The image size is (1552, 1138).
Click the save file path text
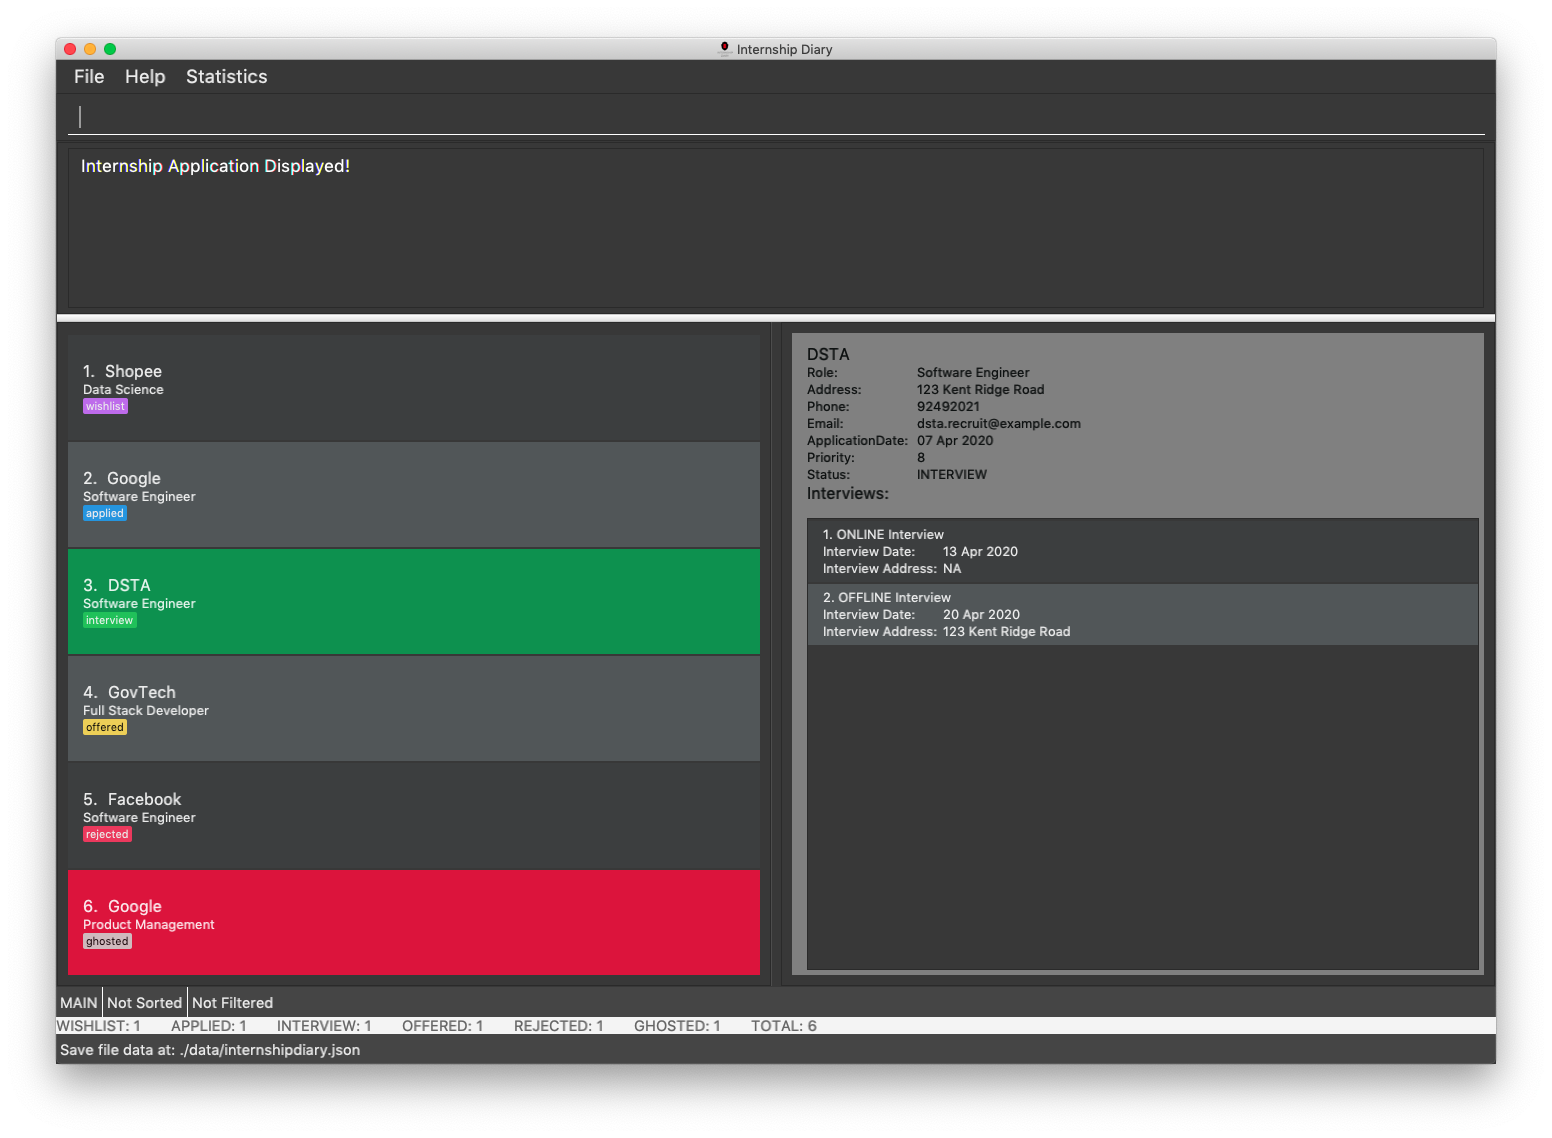point(210,1050)
